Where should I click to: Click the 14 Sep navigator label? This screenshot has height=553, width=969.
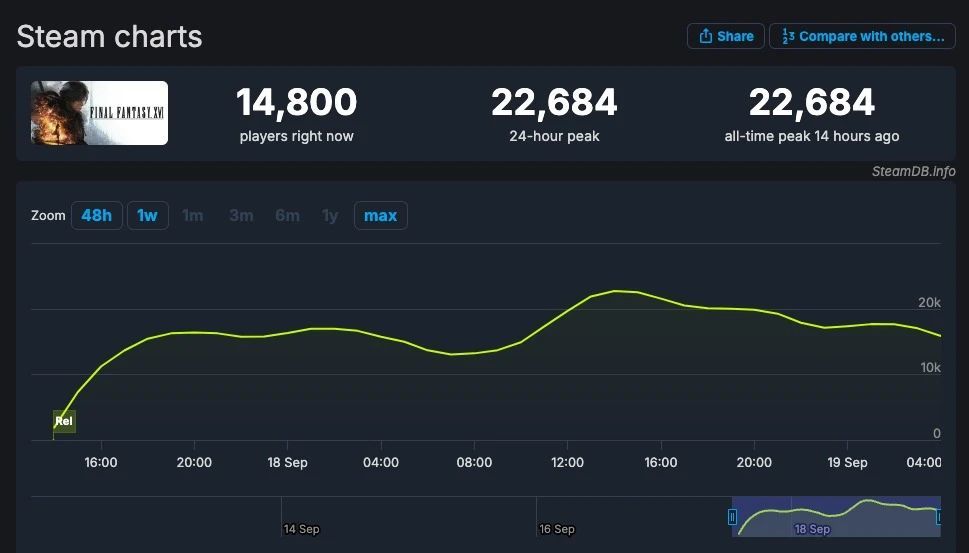click(x=302, y=530)
